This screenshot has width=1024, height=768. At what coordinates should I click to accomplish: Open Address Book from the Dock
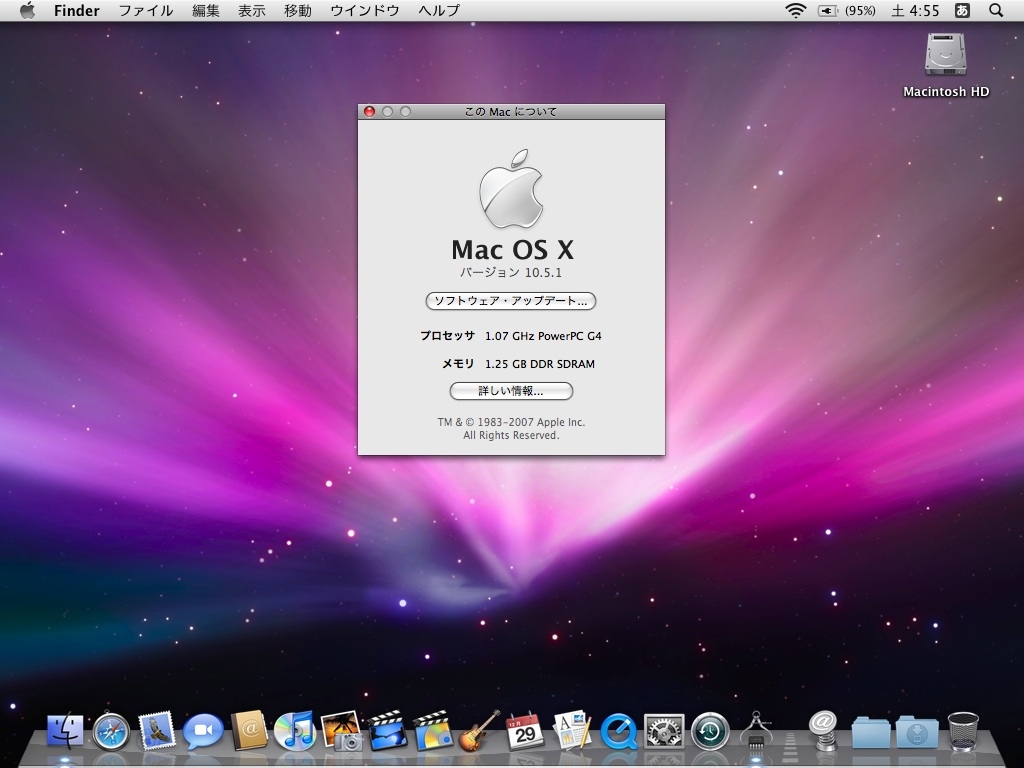[x=249, y=731]
